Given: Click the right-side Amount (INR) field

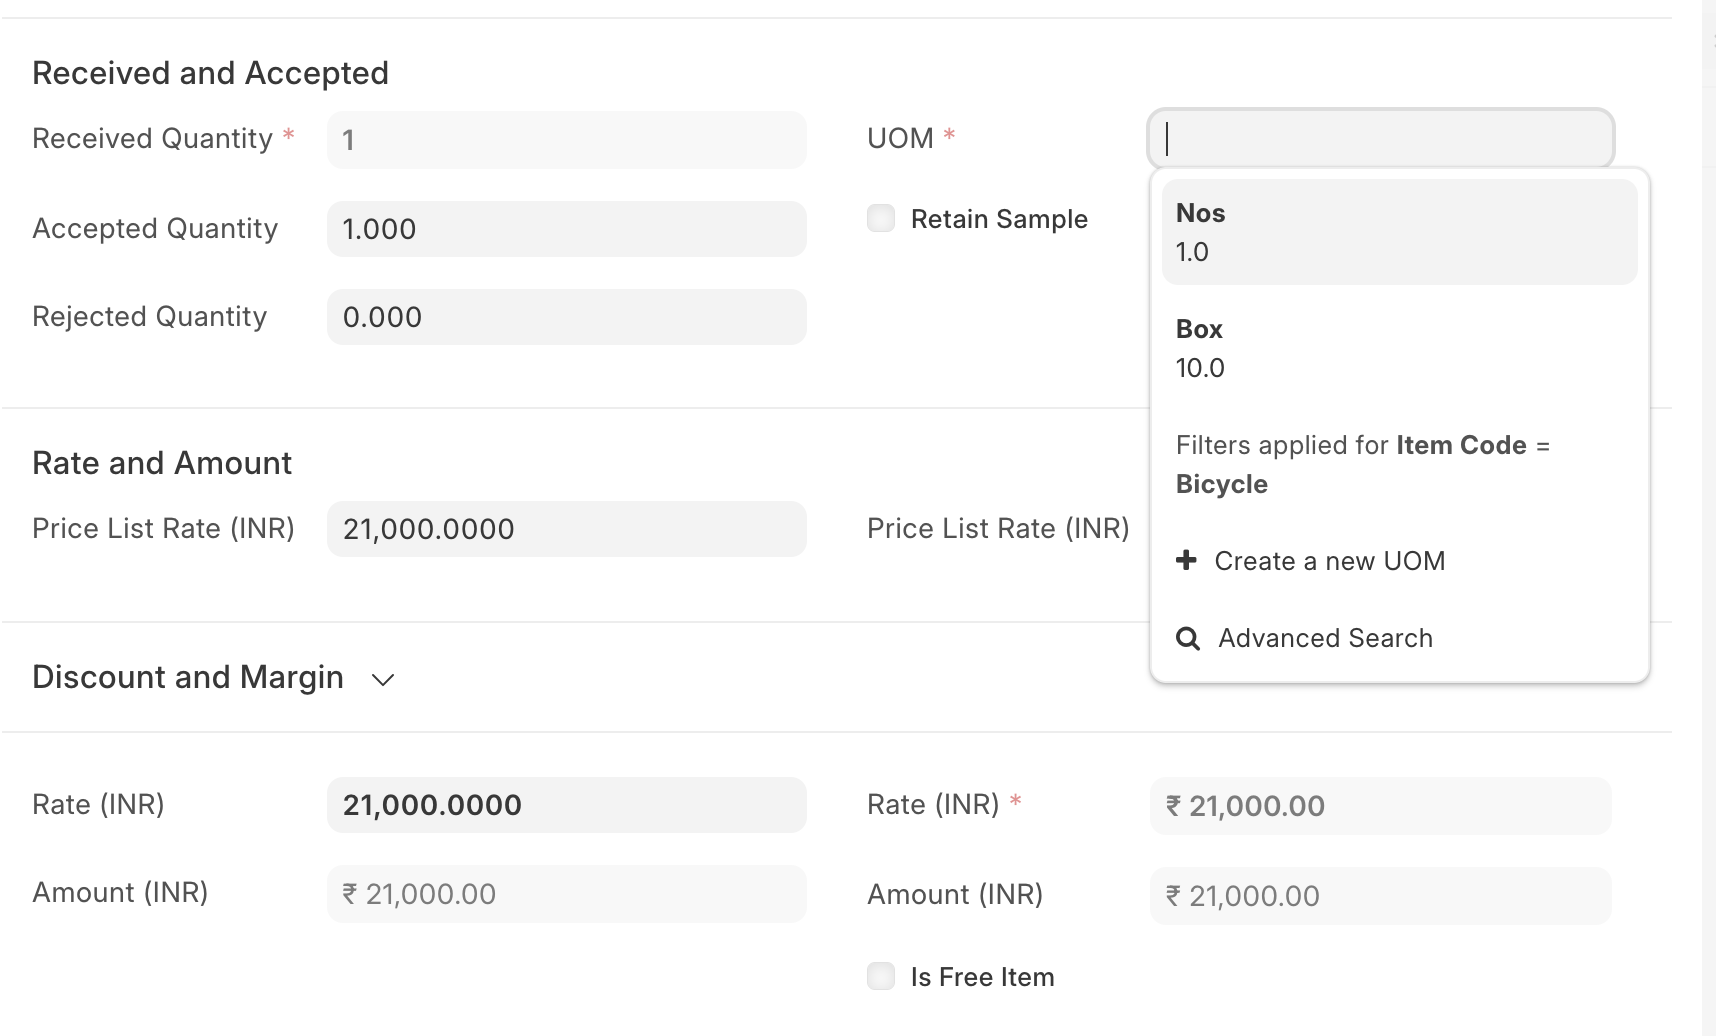Looking at the screenshot, I should point(1380,896).
